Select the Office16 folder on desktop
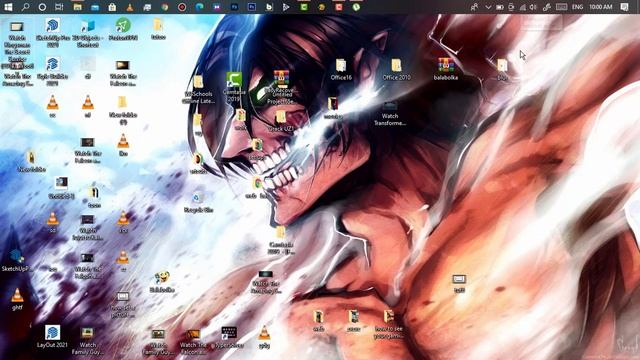Image resolution: width=640 pixels, height=360 pixels. tap(341, 69)
